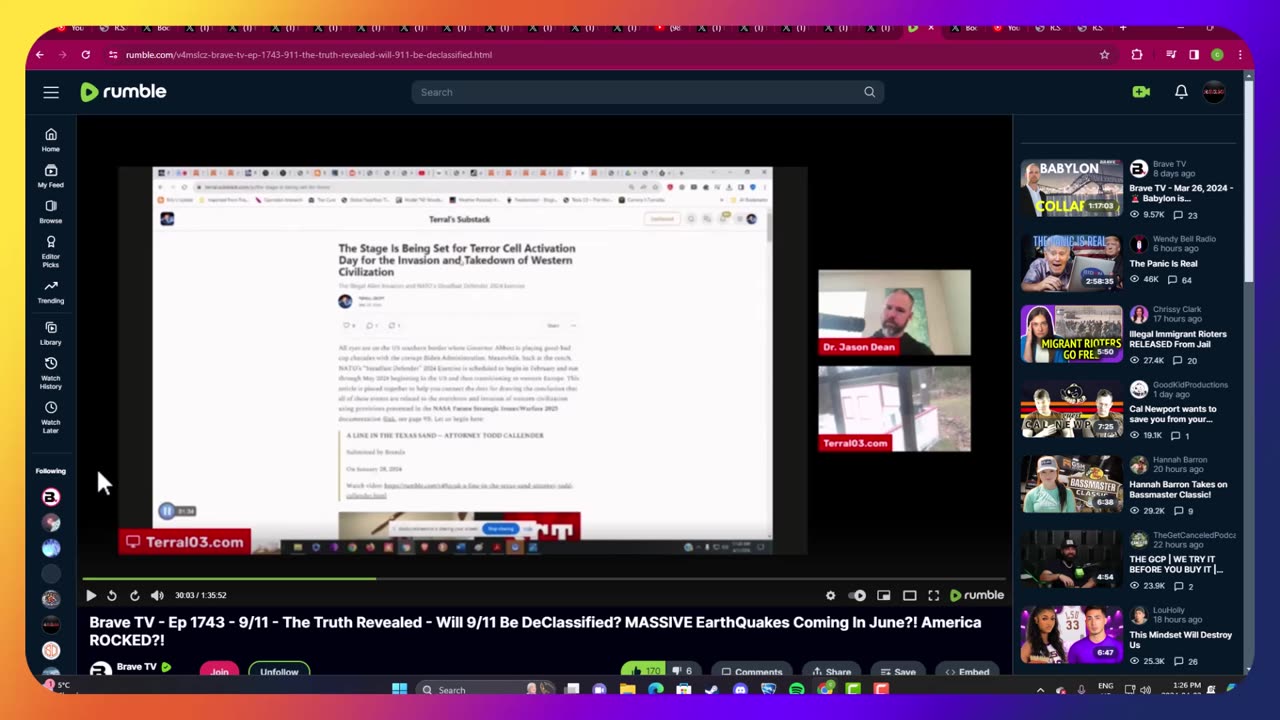
Task: Open the user profile avatar menu
Action: tap(1214, 92)
